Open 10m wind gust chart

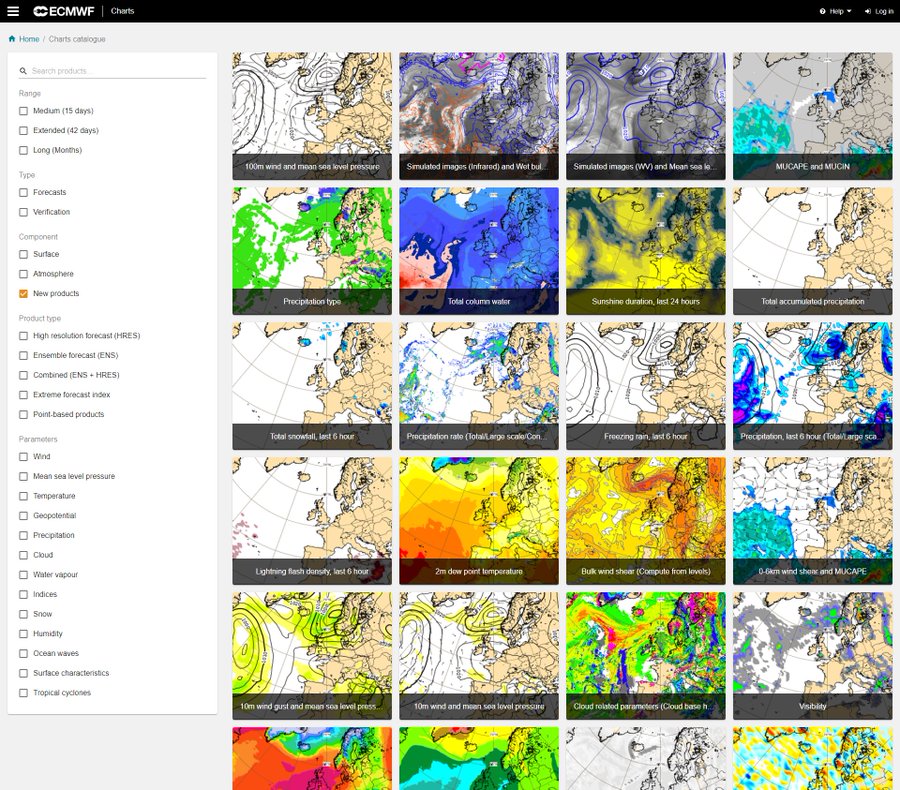click(312, 656)
